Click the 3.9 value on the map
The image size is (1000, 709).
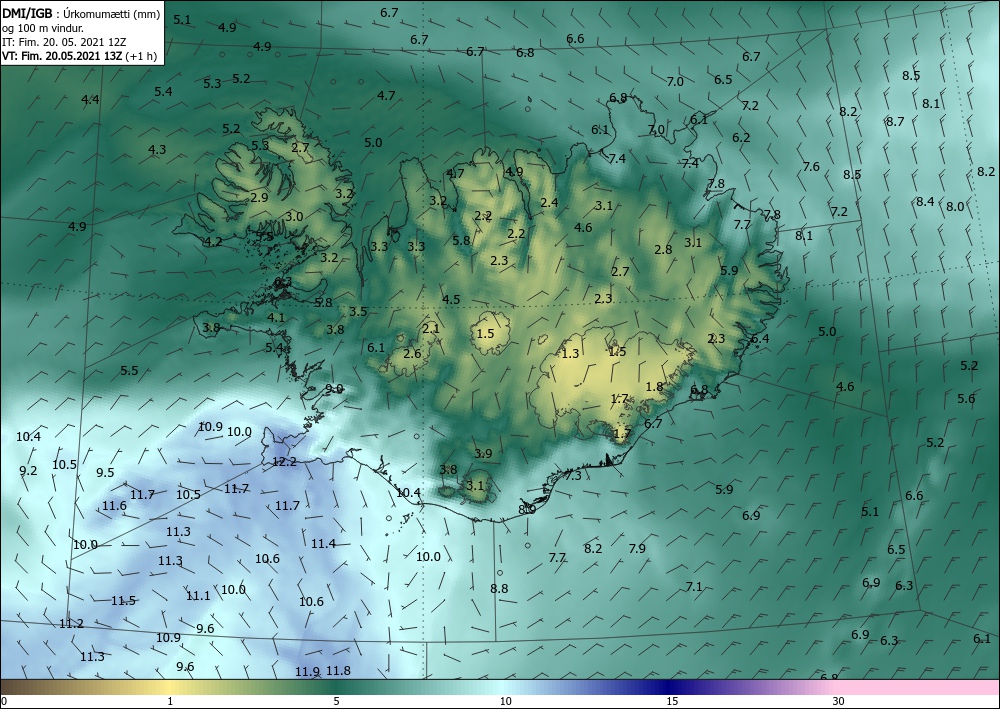(x=483, y=453)
